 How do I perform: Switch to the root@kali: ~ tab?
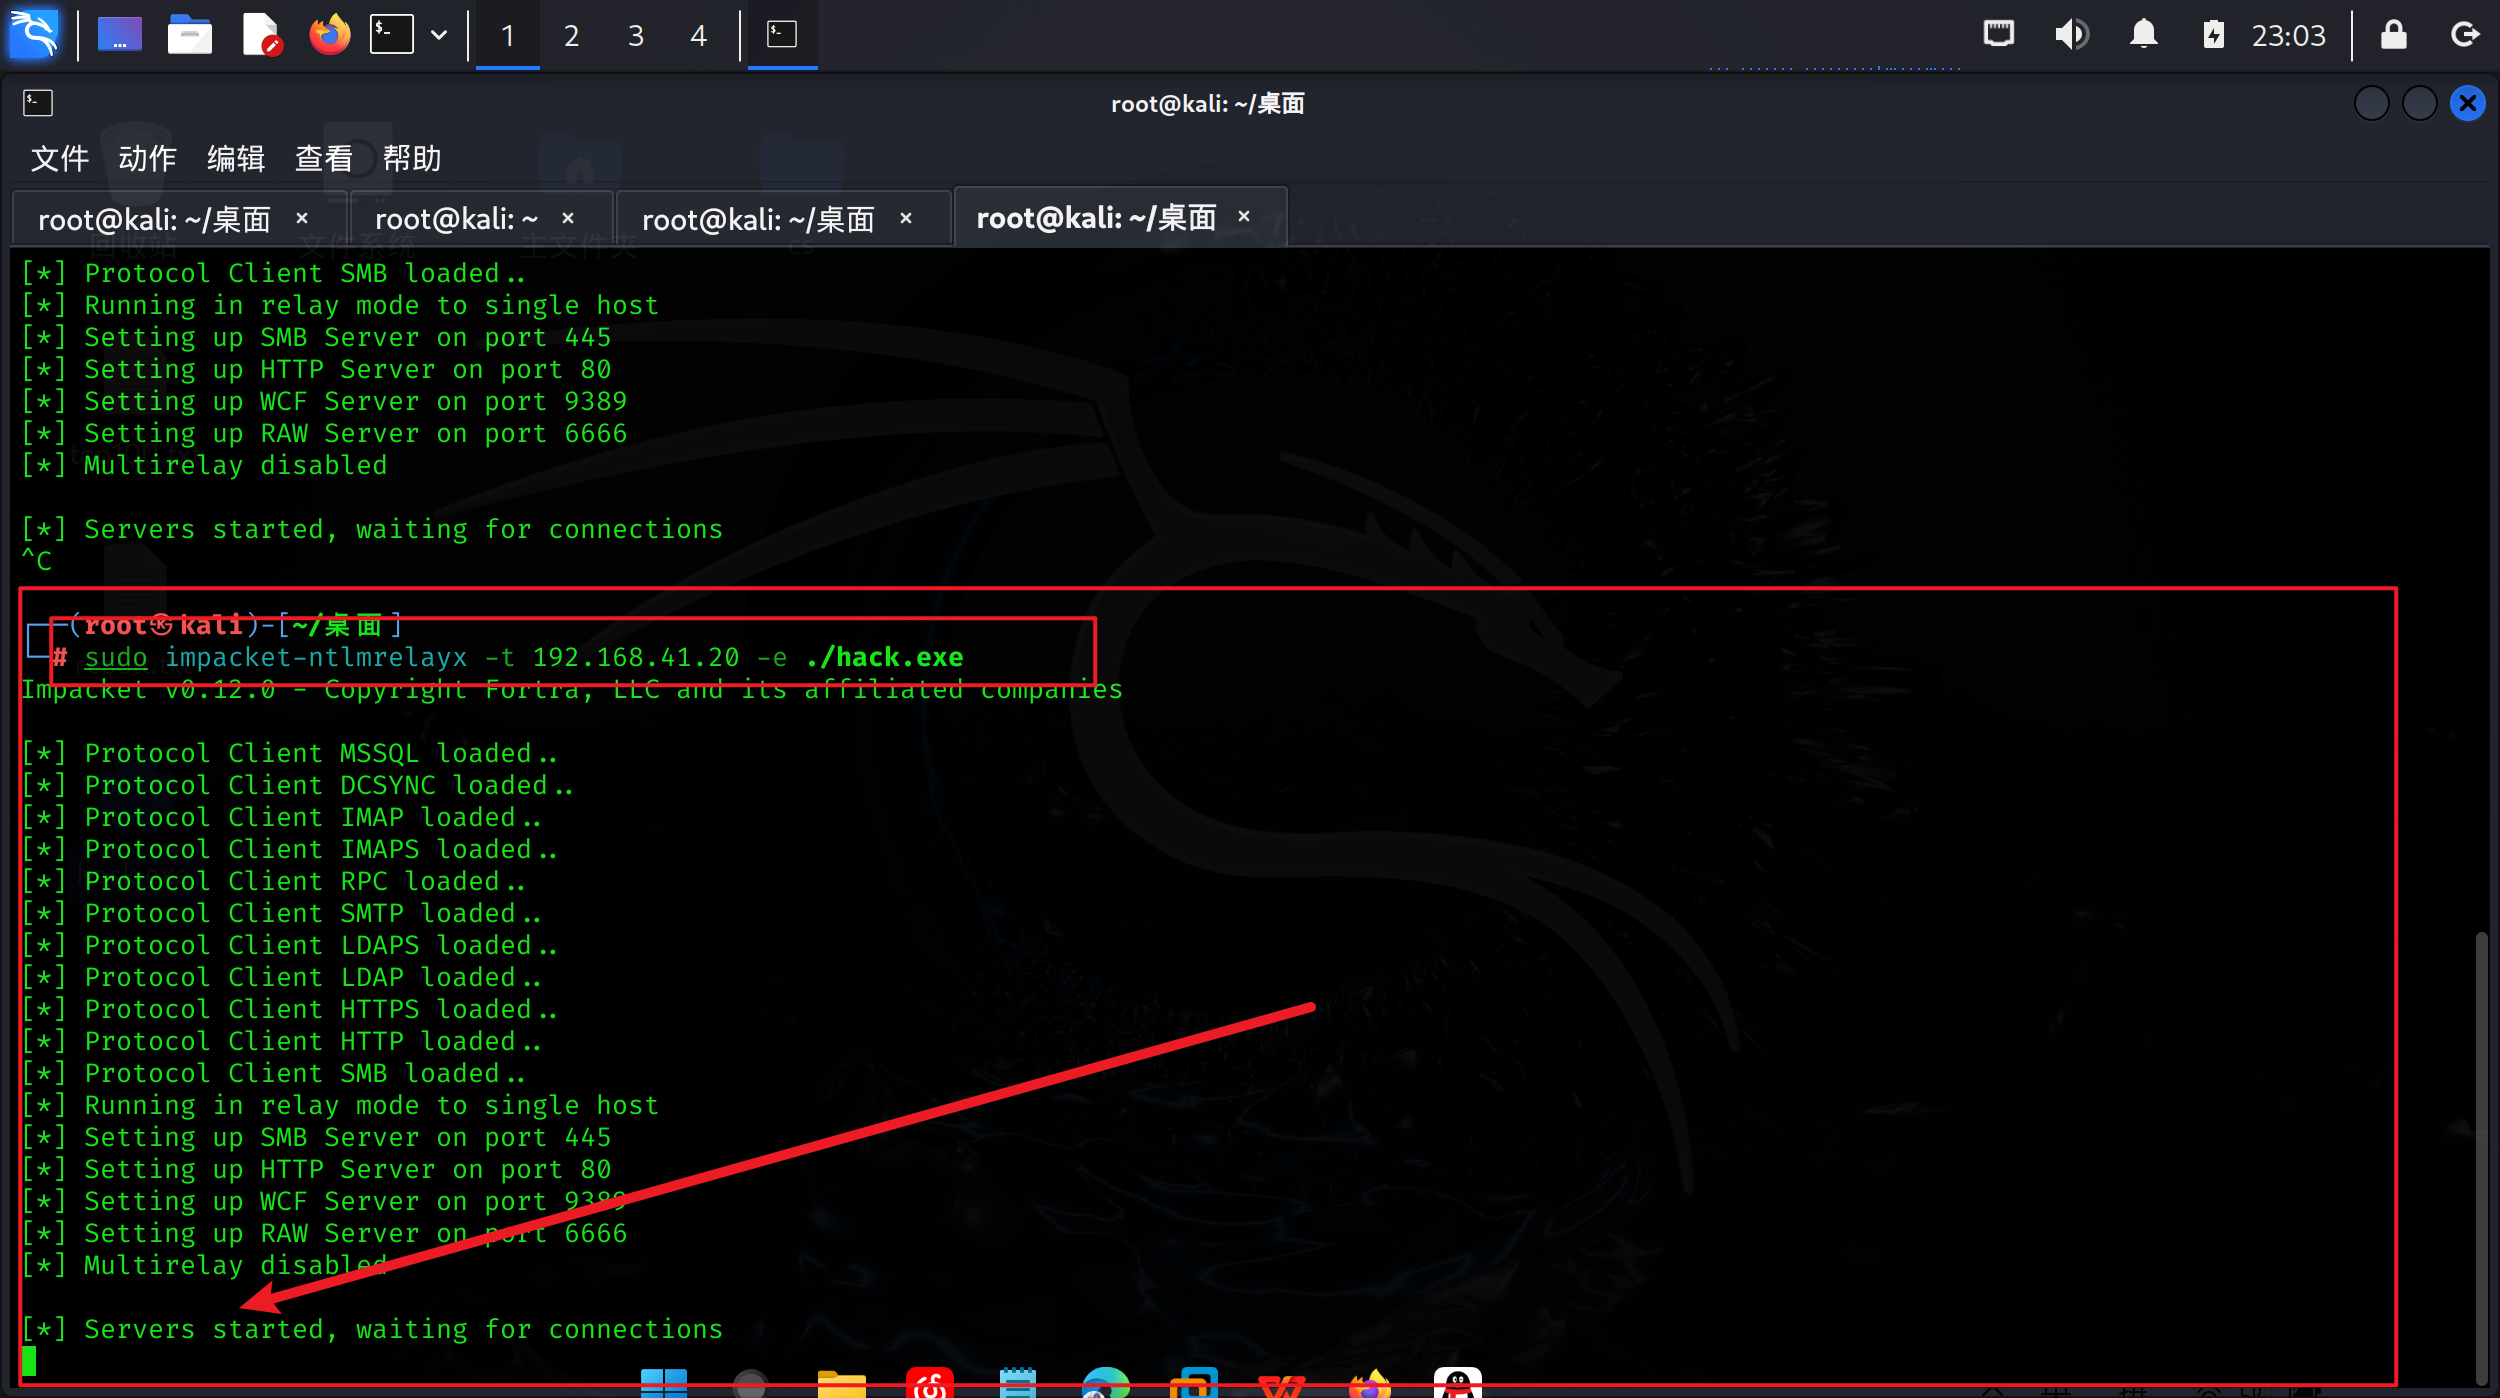456,219
